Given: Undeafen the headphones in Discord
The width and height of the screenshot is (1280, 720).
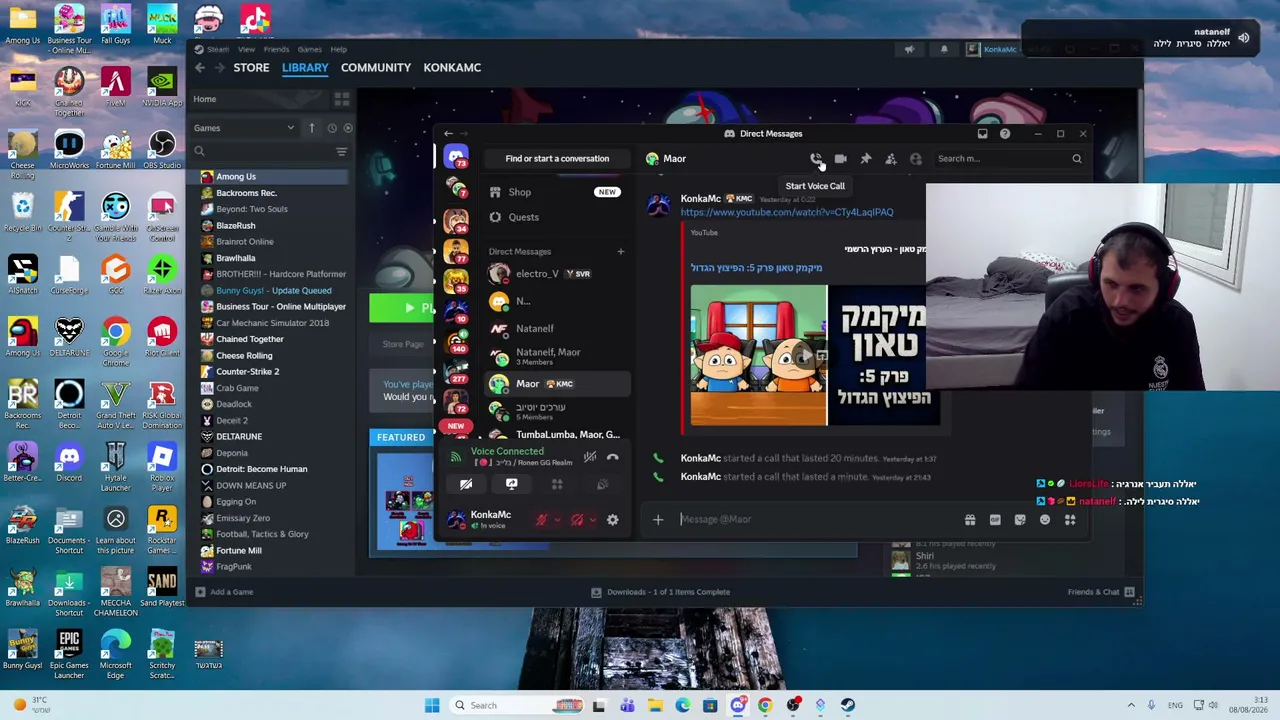Looking at the screenshot, I should coord(577,520).
